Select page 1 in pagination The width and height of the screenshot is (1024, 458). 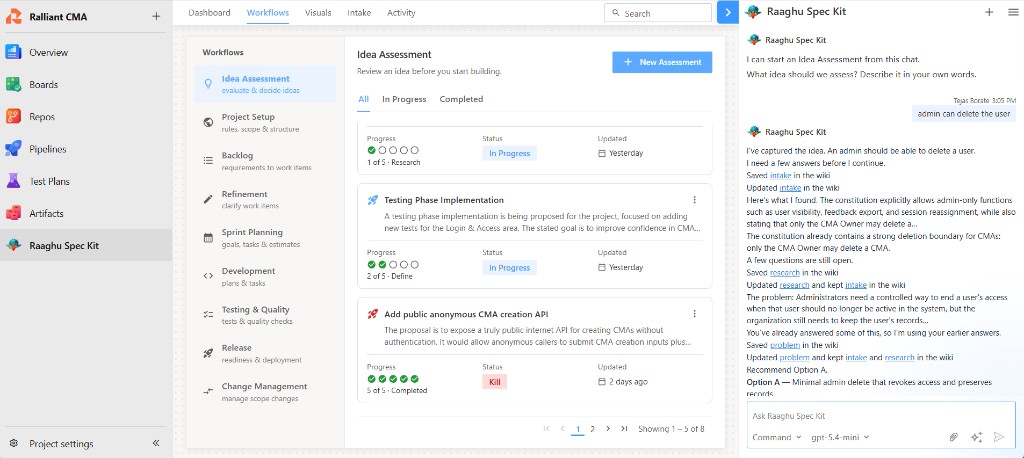click(577, 429)
